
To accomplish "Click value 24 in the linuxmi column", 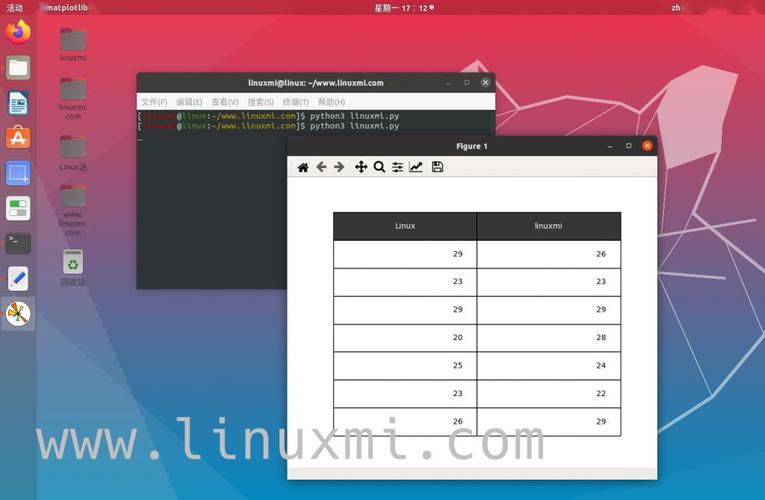I will coord(601,365).
